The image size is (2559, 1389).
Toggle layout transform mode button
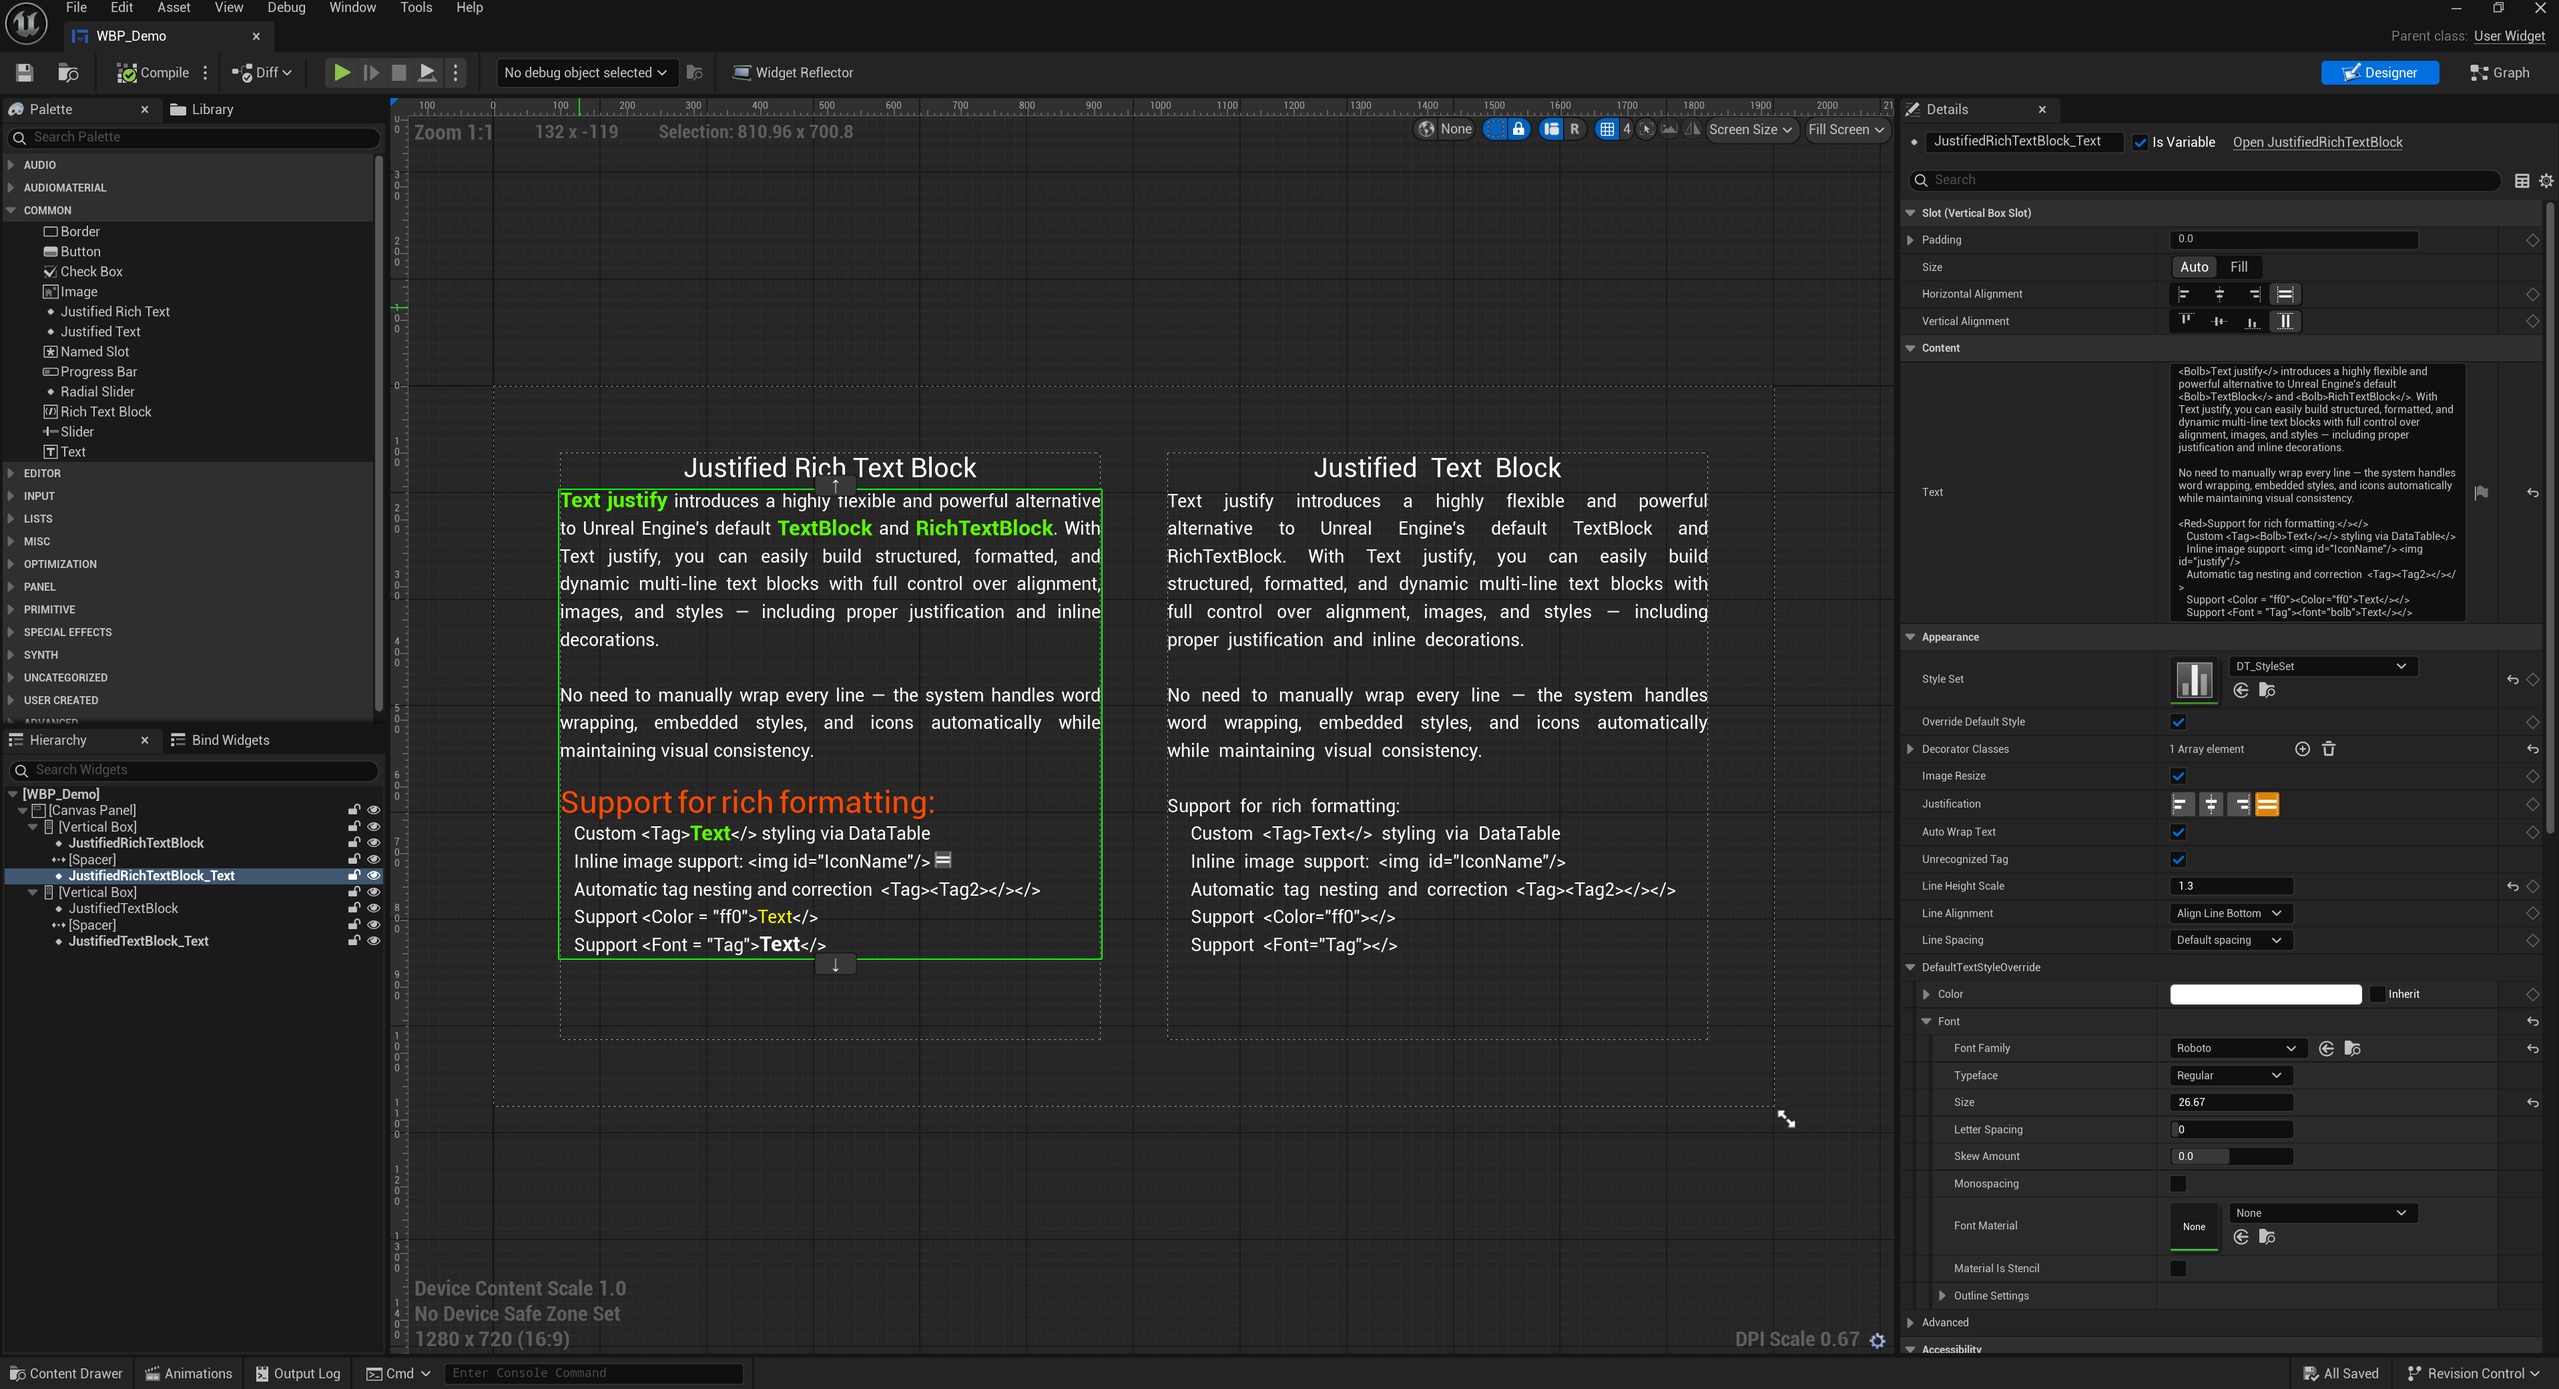point(1551,129)
